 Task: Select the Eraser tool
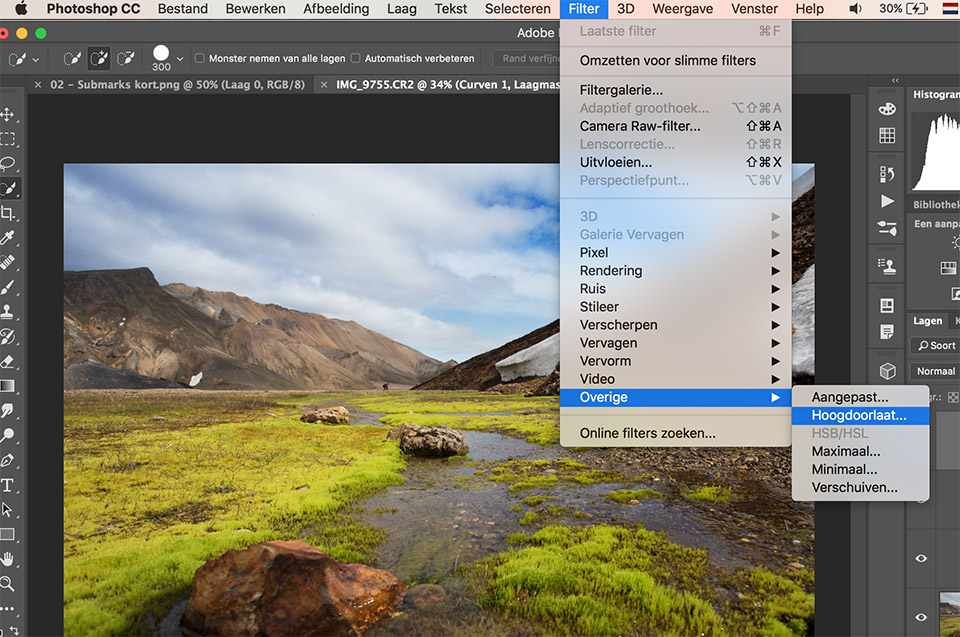[x=7, y=361]
